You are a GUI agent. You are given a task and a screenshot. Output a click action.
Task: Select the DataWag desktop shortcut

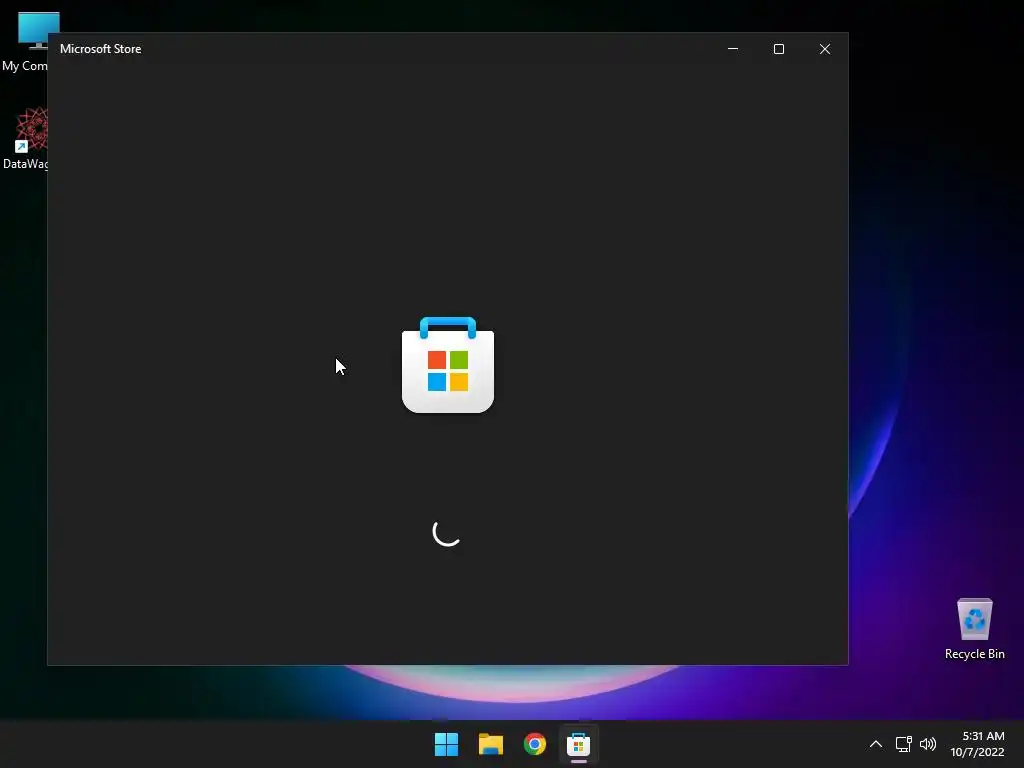25,138
